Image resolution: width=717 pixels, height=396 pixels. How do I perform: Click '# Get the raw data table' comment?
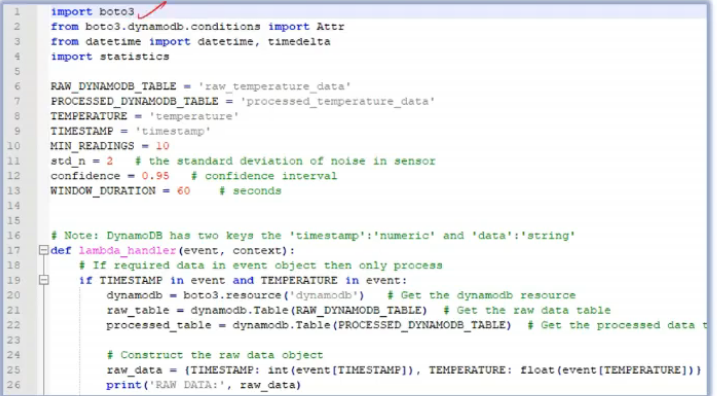pyautogui.click(x=527, y=310)
